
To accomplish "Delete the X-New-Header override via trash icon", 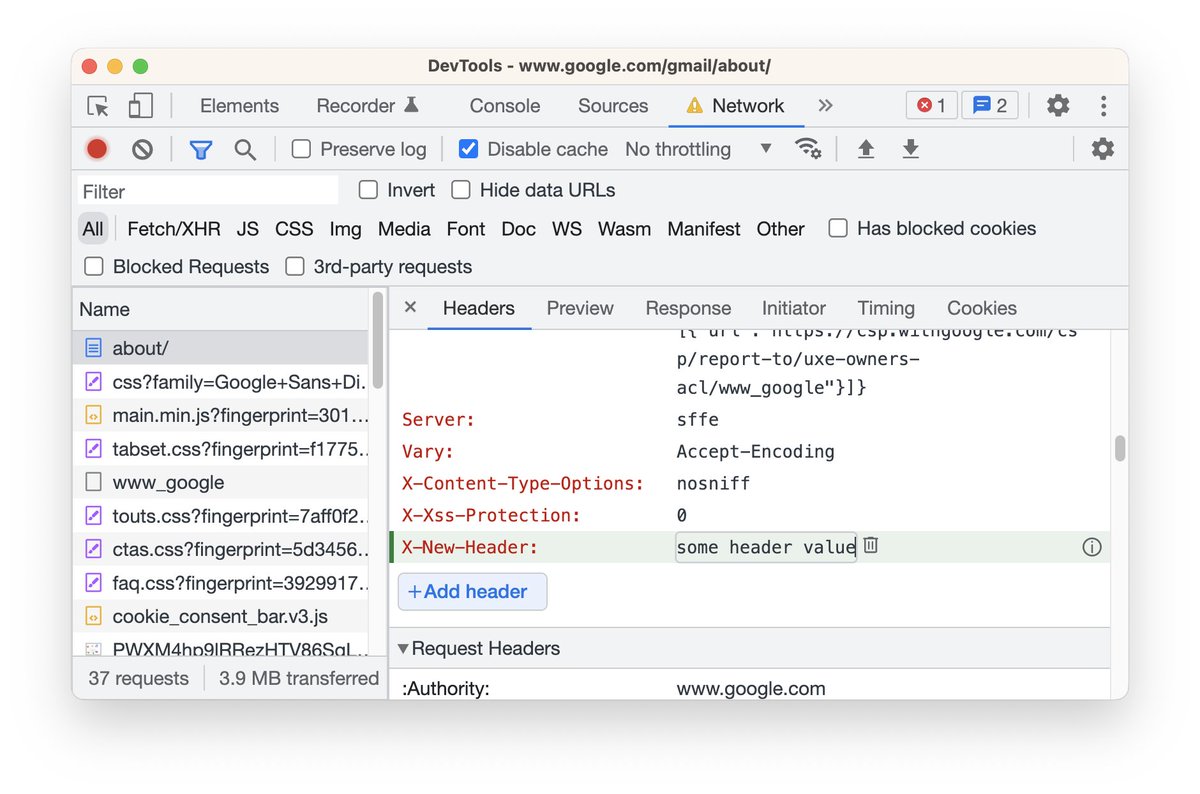I will [x=869, y=547].
